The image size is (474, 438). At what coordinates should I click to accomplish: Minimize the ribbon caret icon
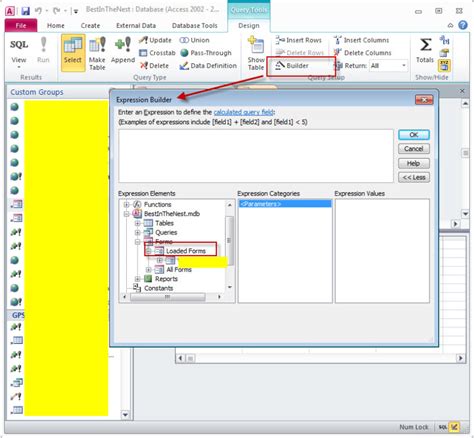coord(450,25)
